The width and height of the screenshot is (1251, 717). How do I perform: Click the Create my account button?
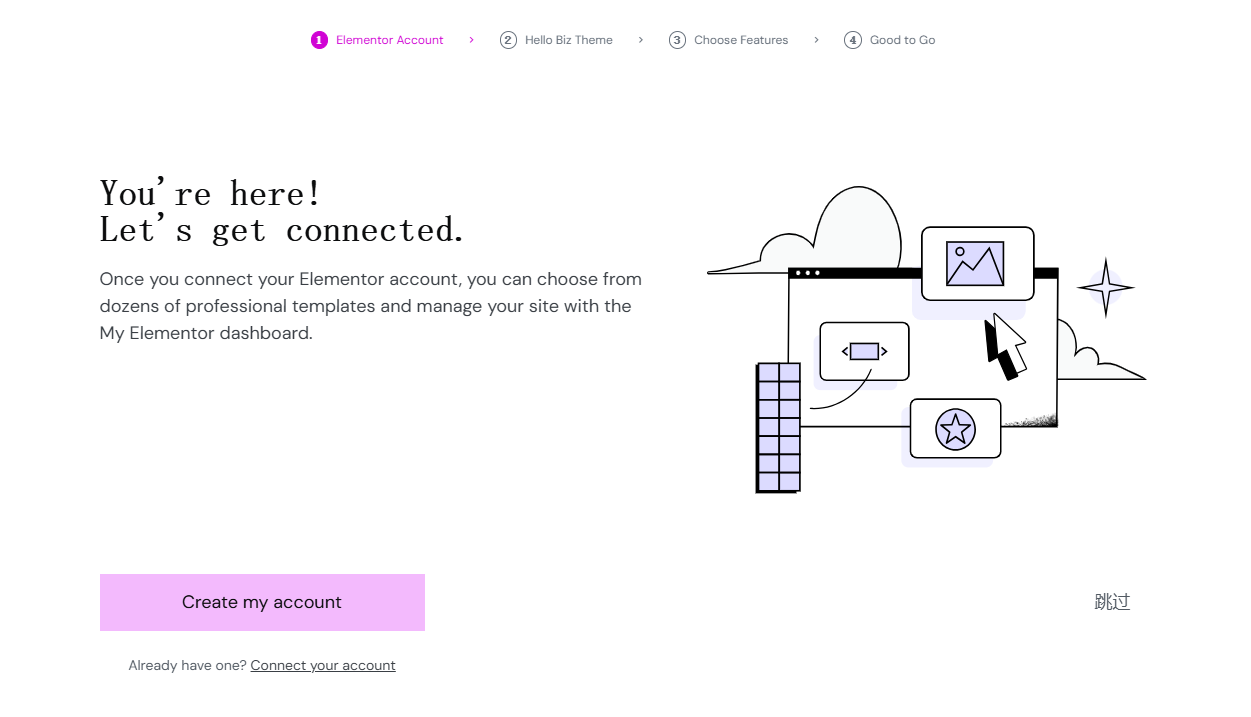coord(262,602)
